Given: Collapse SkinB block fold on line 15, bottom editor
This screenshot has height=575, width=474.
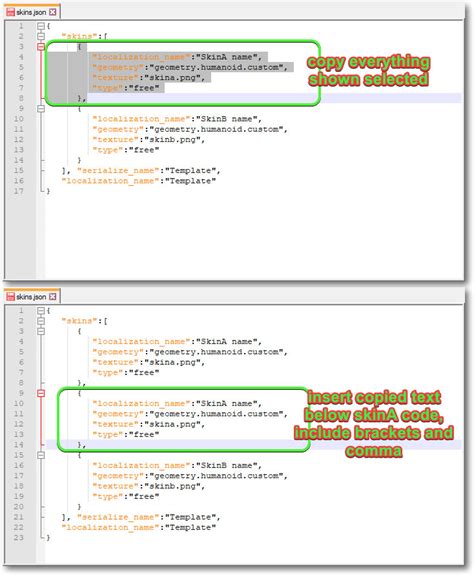Looking at the screenshot, I should click(41, 455).
